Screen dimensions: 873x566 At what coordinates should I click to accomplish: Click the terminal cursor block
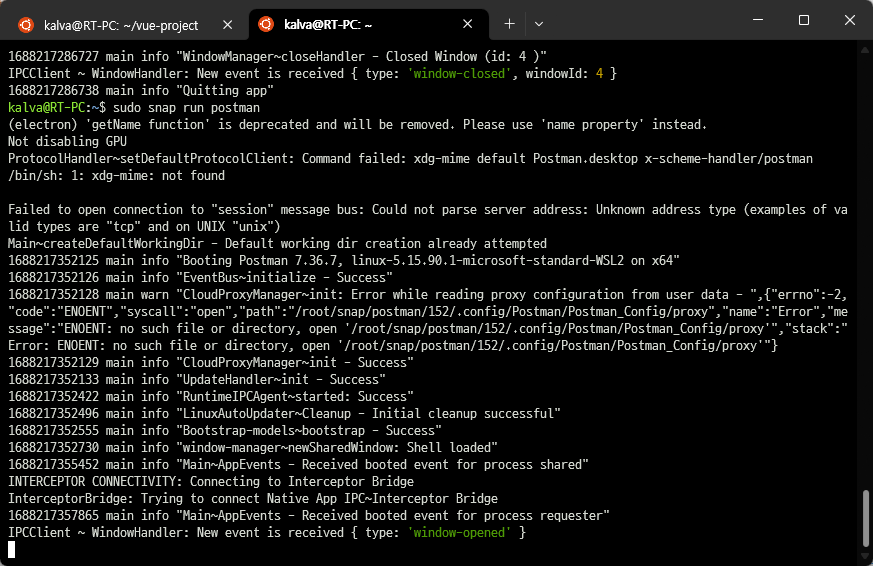point(12,549)
